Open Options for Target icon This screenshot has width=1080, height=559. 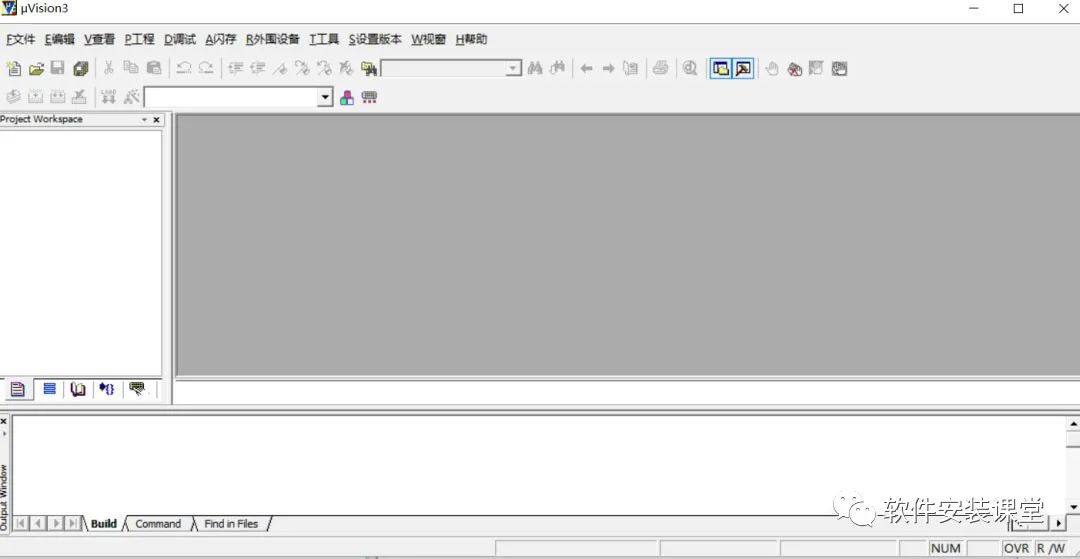tap(132, 97)
